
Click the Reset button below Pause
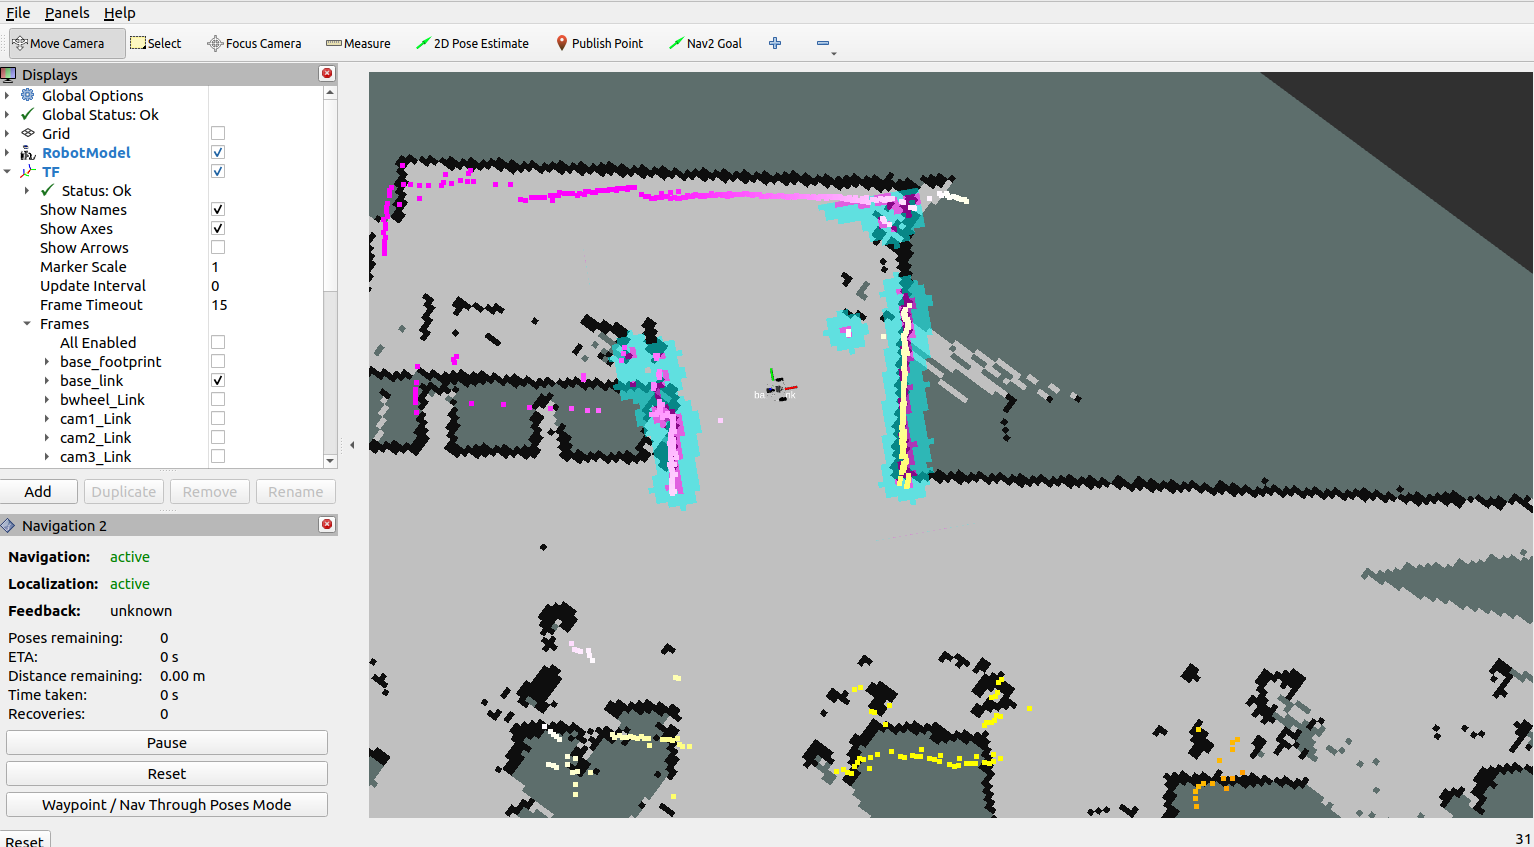[167, 773]
